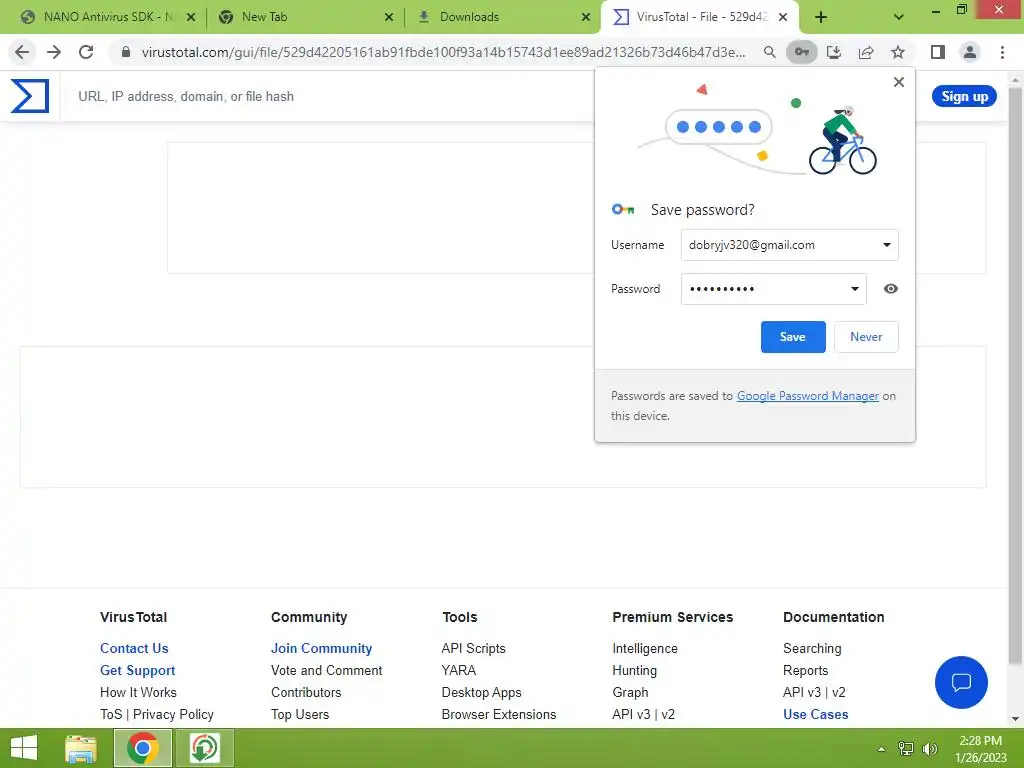Open the browser side panel

(938, 52)
